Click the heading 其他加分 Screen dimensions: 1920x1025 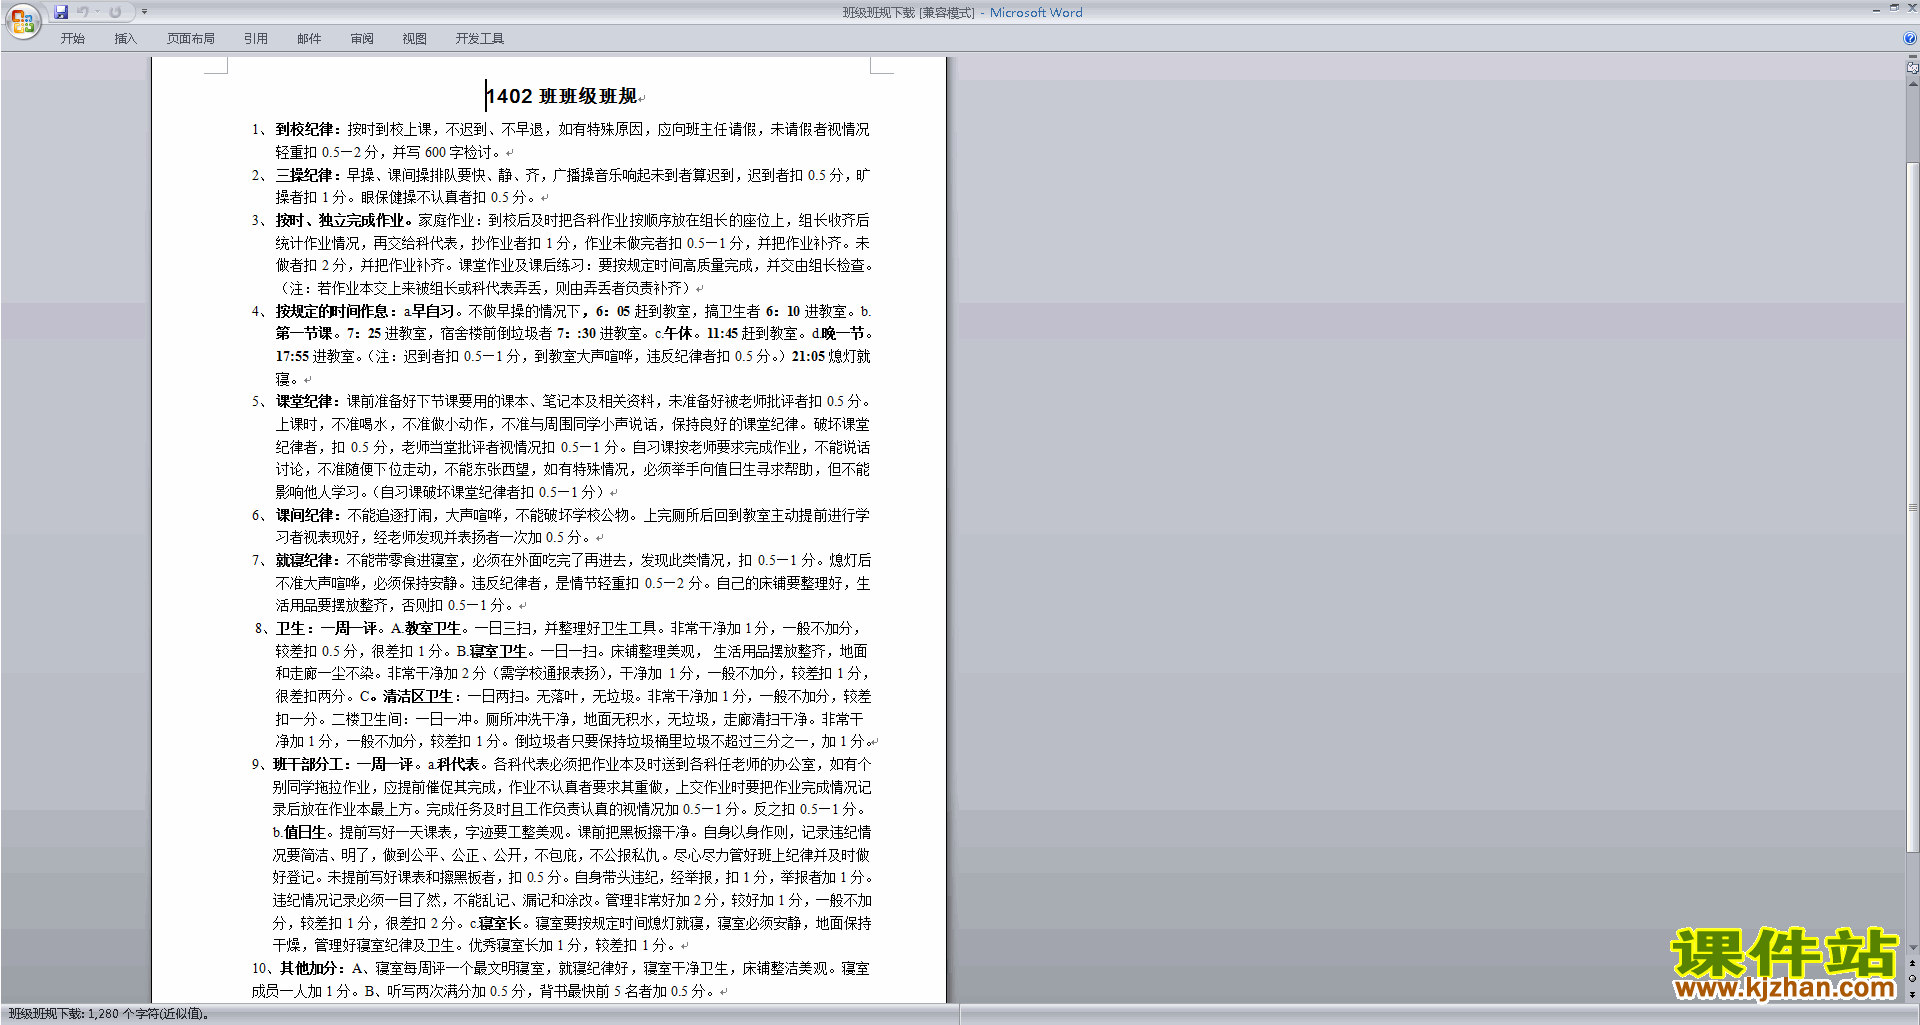click(x=308, y=968)
